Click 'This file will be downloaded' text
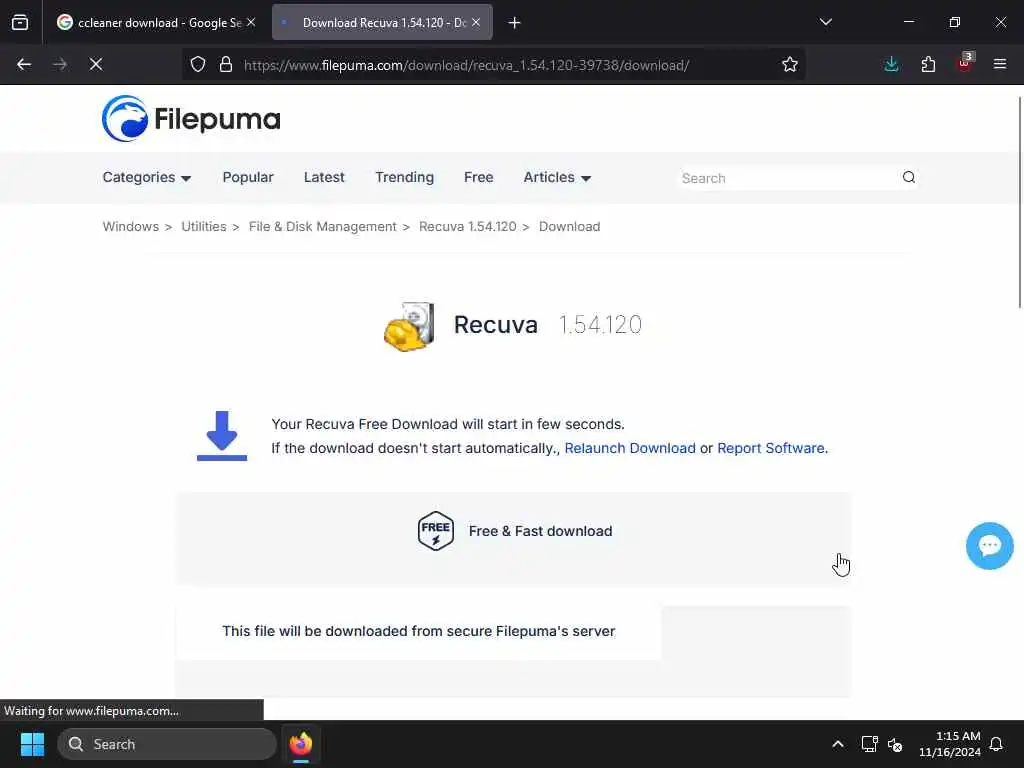Screen dimensions: 1024x768 [x=419, y=631]
